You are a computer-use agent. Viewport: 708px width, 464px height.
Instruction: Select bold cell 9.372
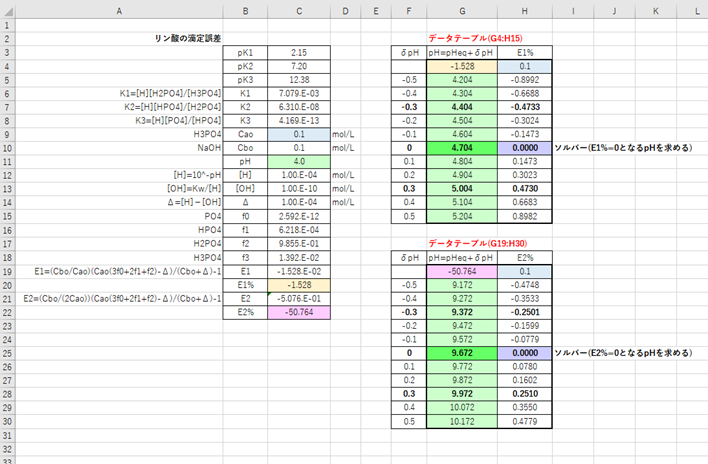(462, 312)
